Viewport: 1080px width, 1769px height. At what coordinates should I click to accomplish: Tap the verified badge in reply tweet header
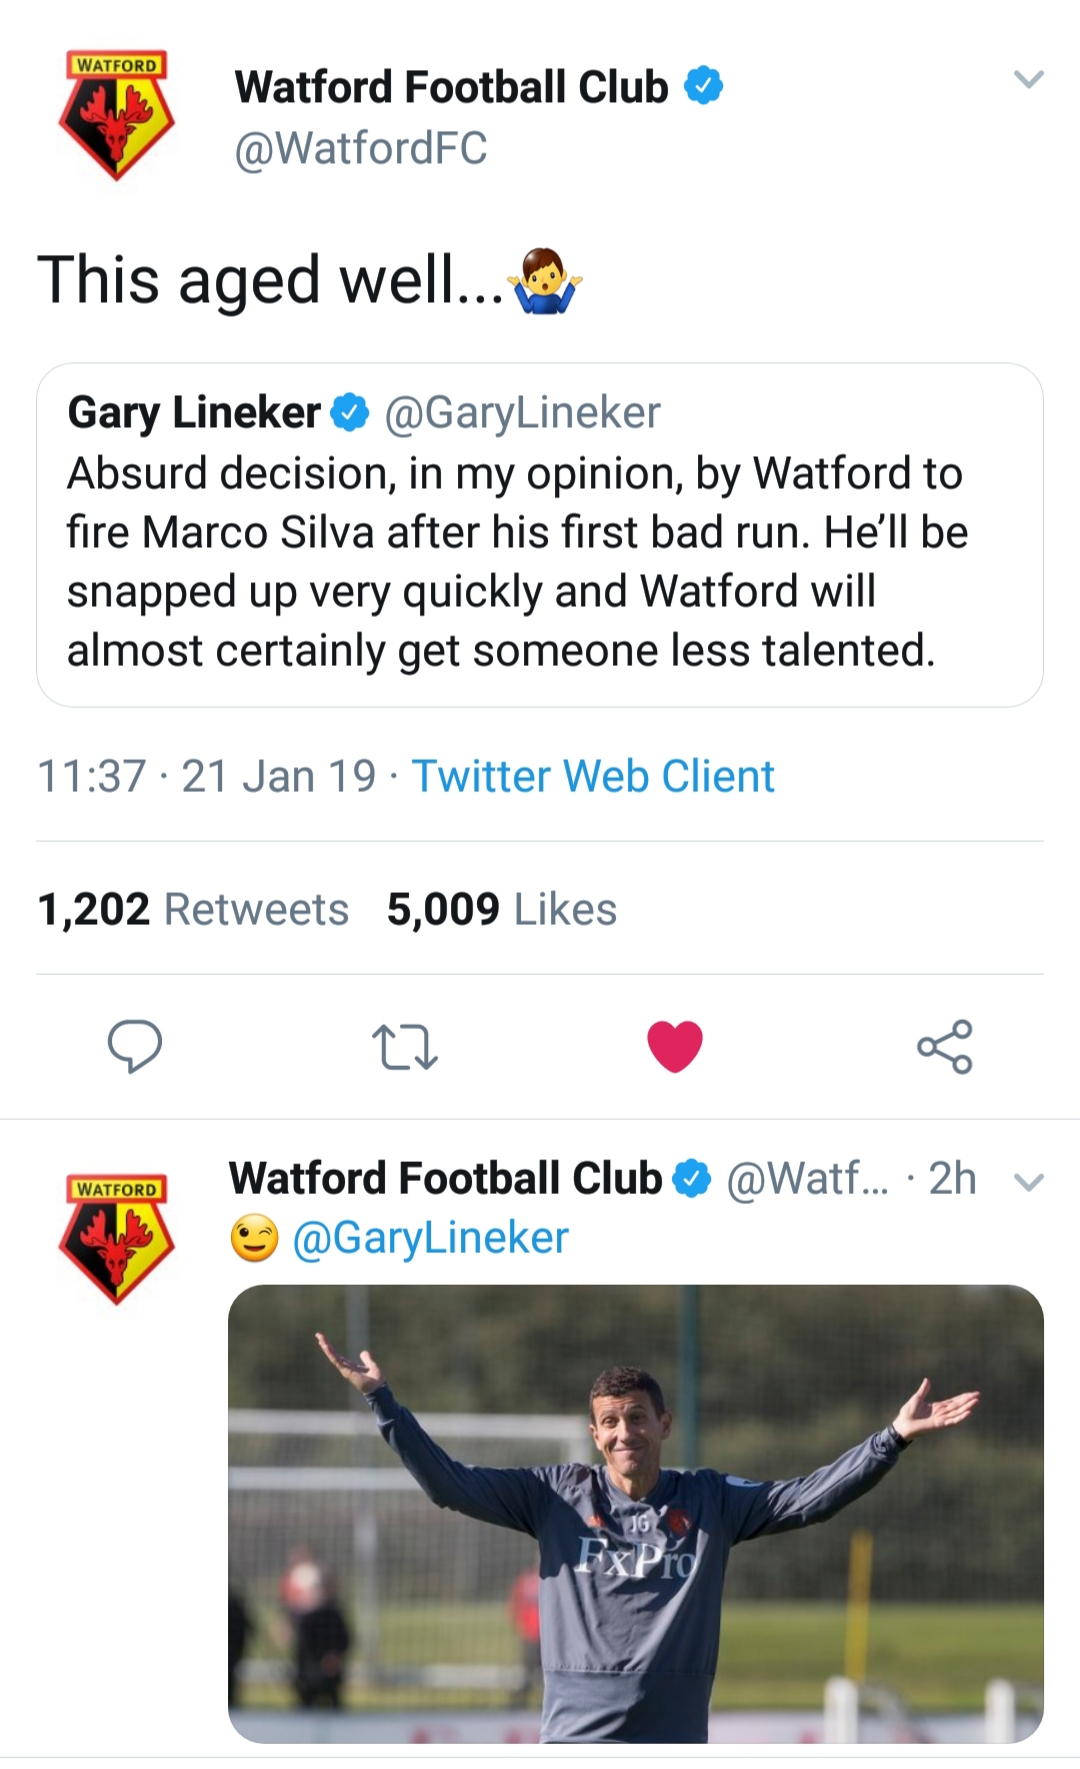click(x=691, y=1179)
